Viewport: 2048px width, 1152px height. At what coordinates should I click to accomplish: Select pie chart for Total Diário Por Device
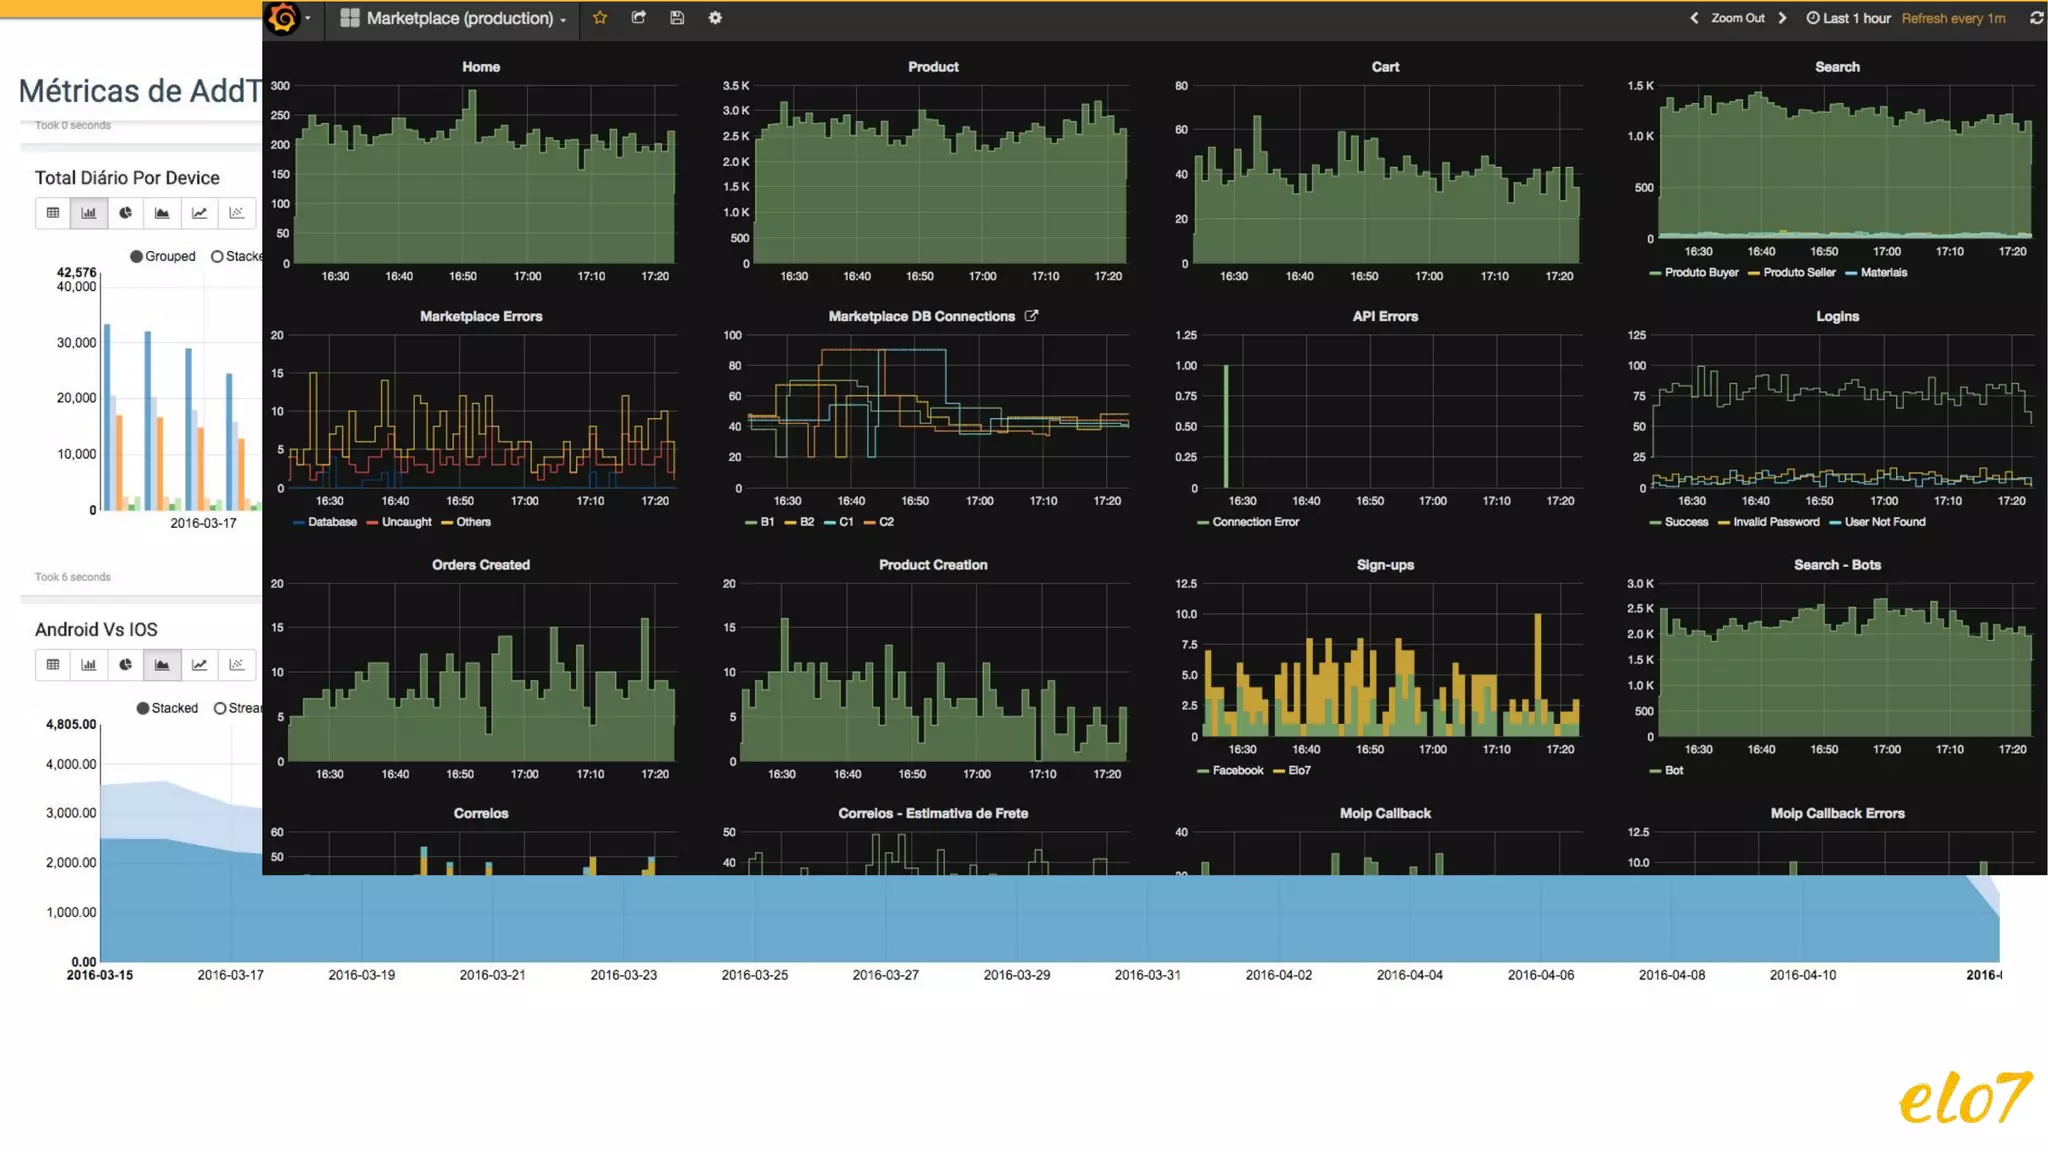[x=125, y=213]
